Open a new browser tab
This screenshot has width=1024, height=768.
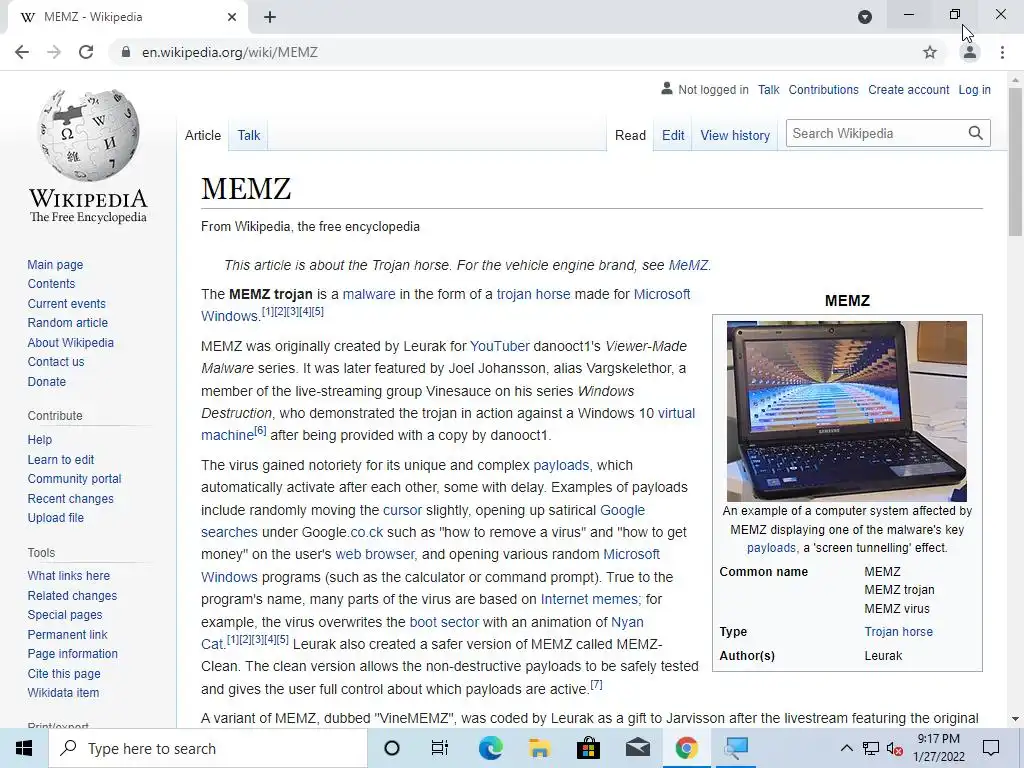click(270, 17)
